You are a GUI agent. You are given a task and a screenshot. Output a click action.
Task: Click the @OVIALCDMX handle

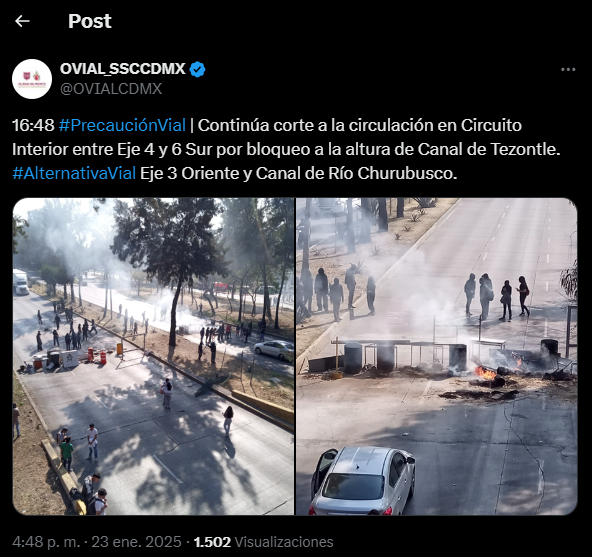(111, 89)
